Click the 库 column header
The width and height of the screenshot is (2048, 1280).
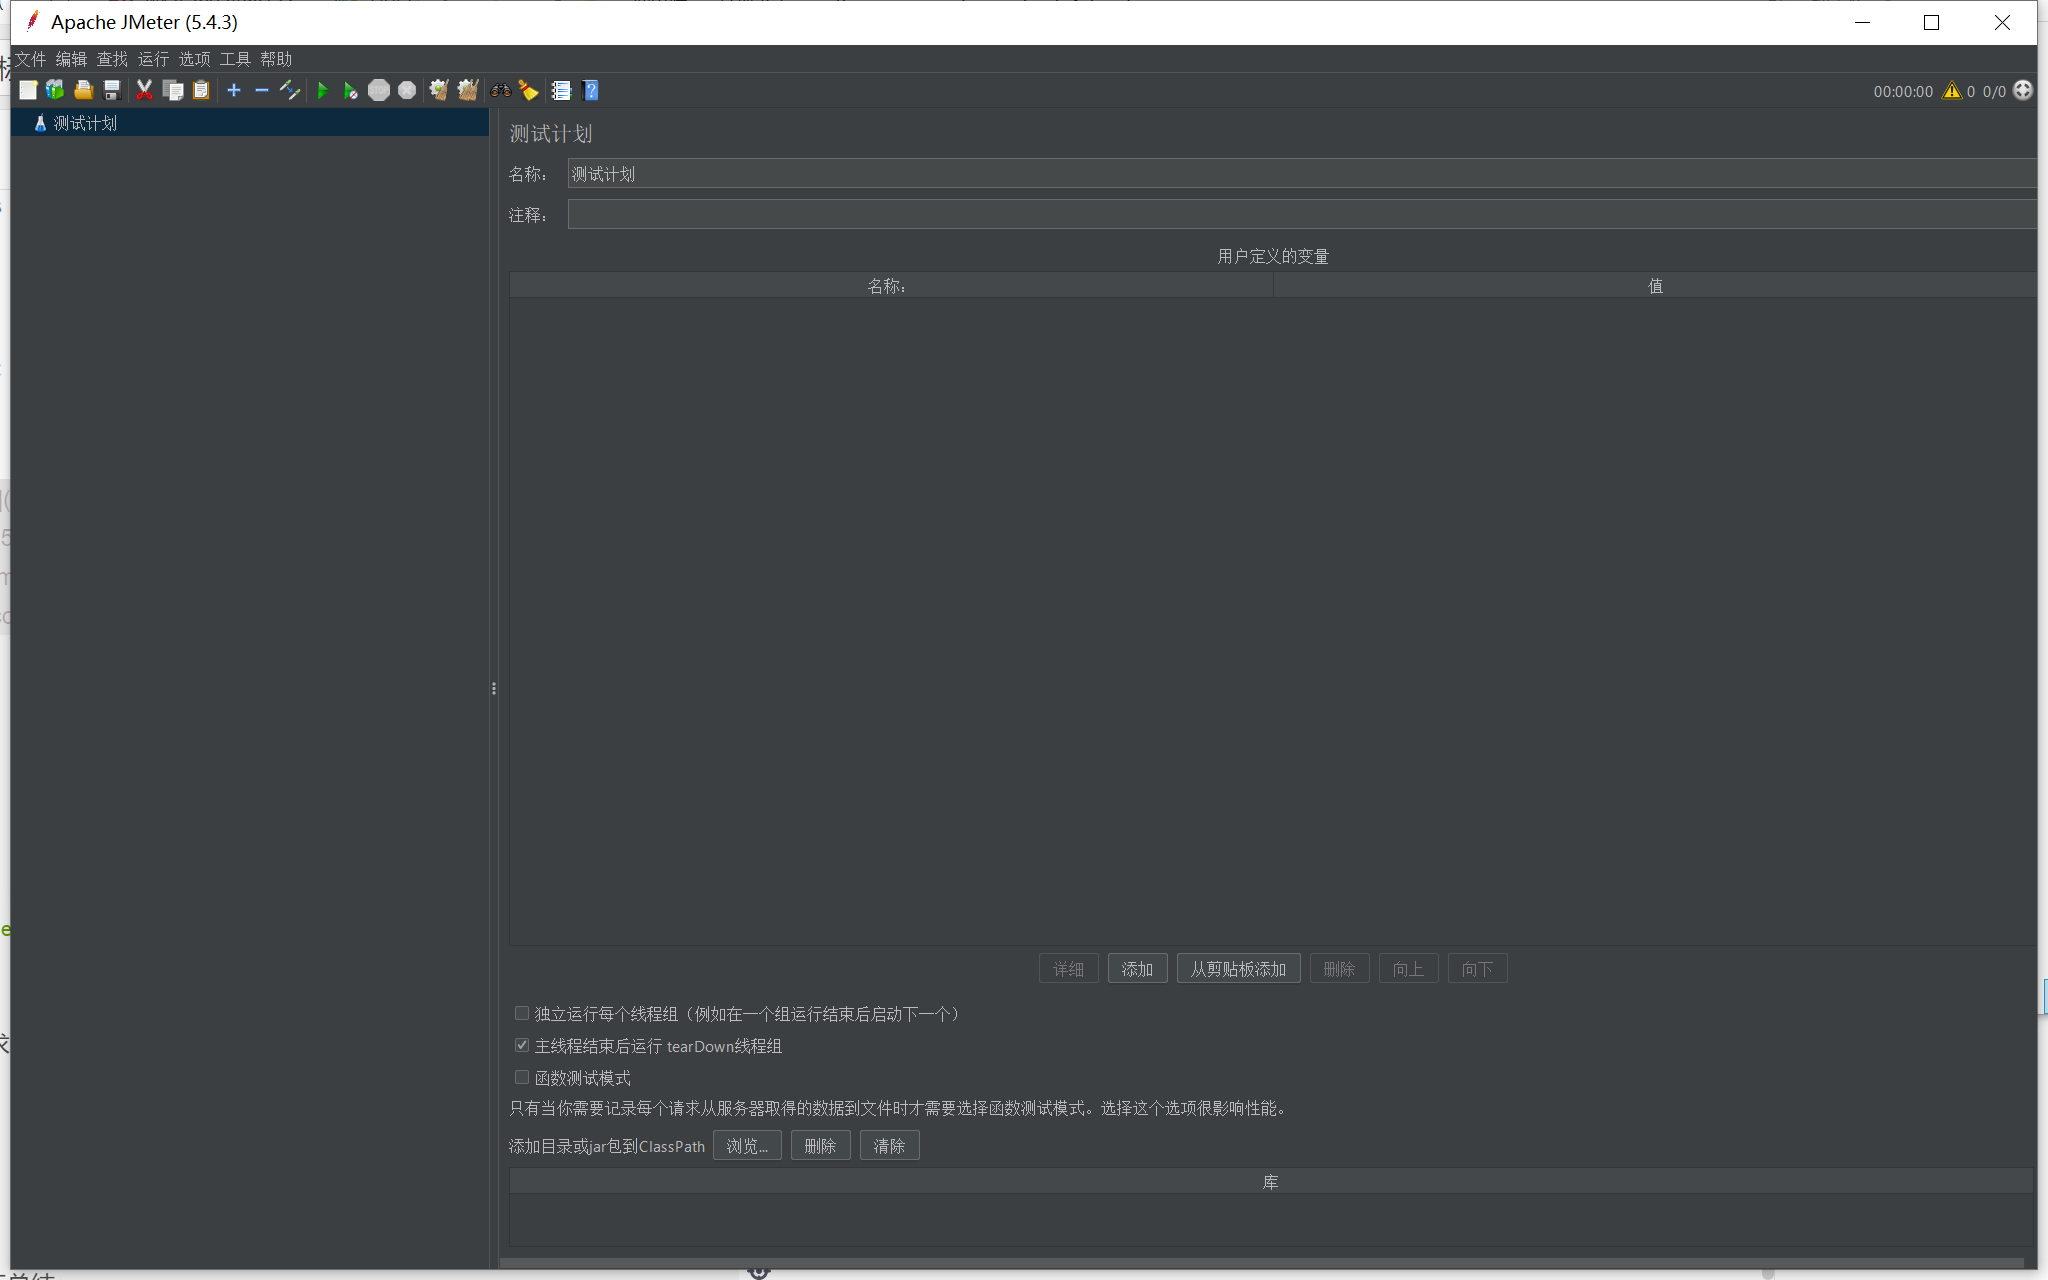tap(1271, 1182)
